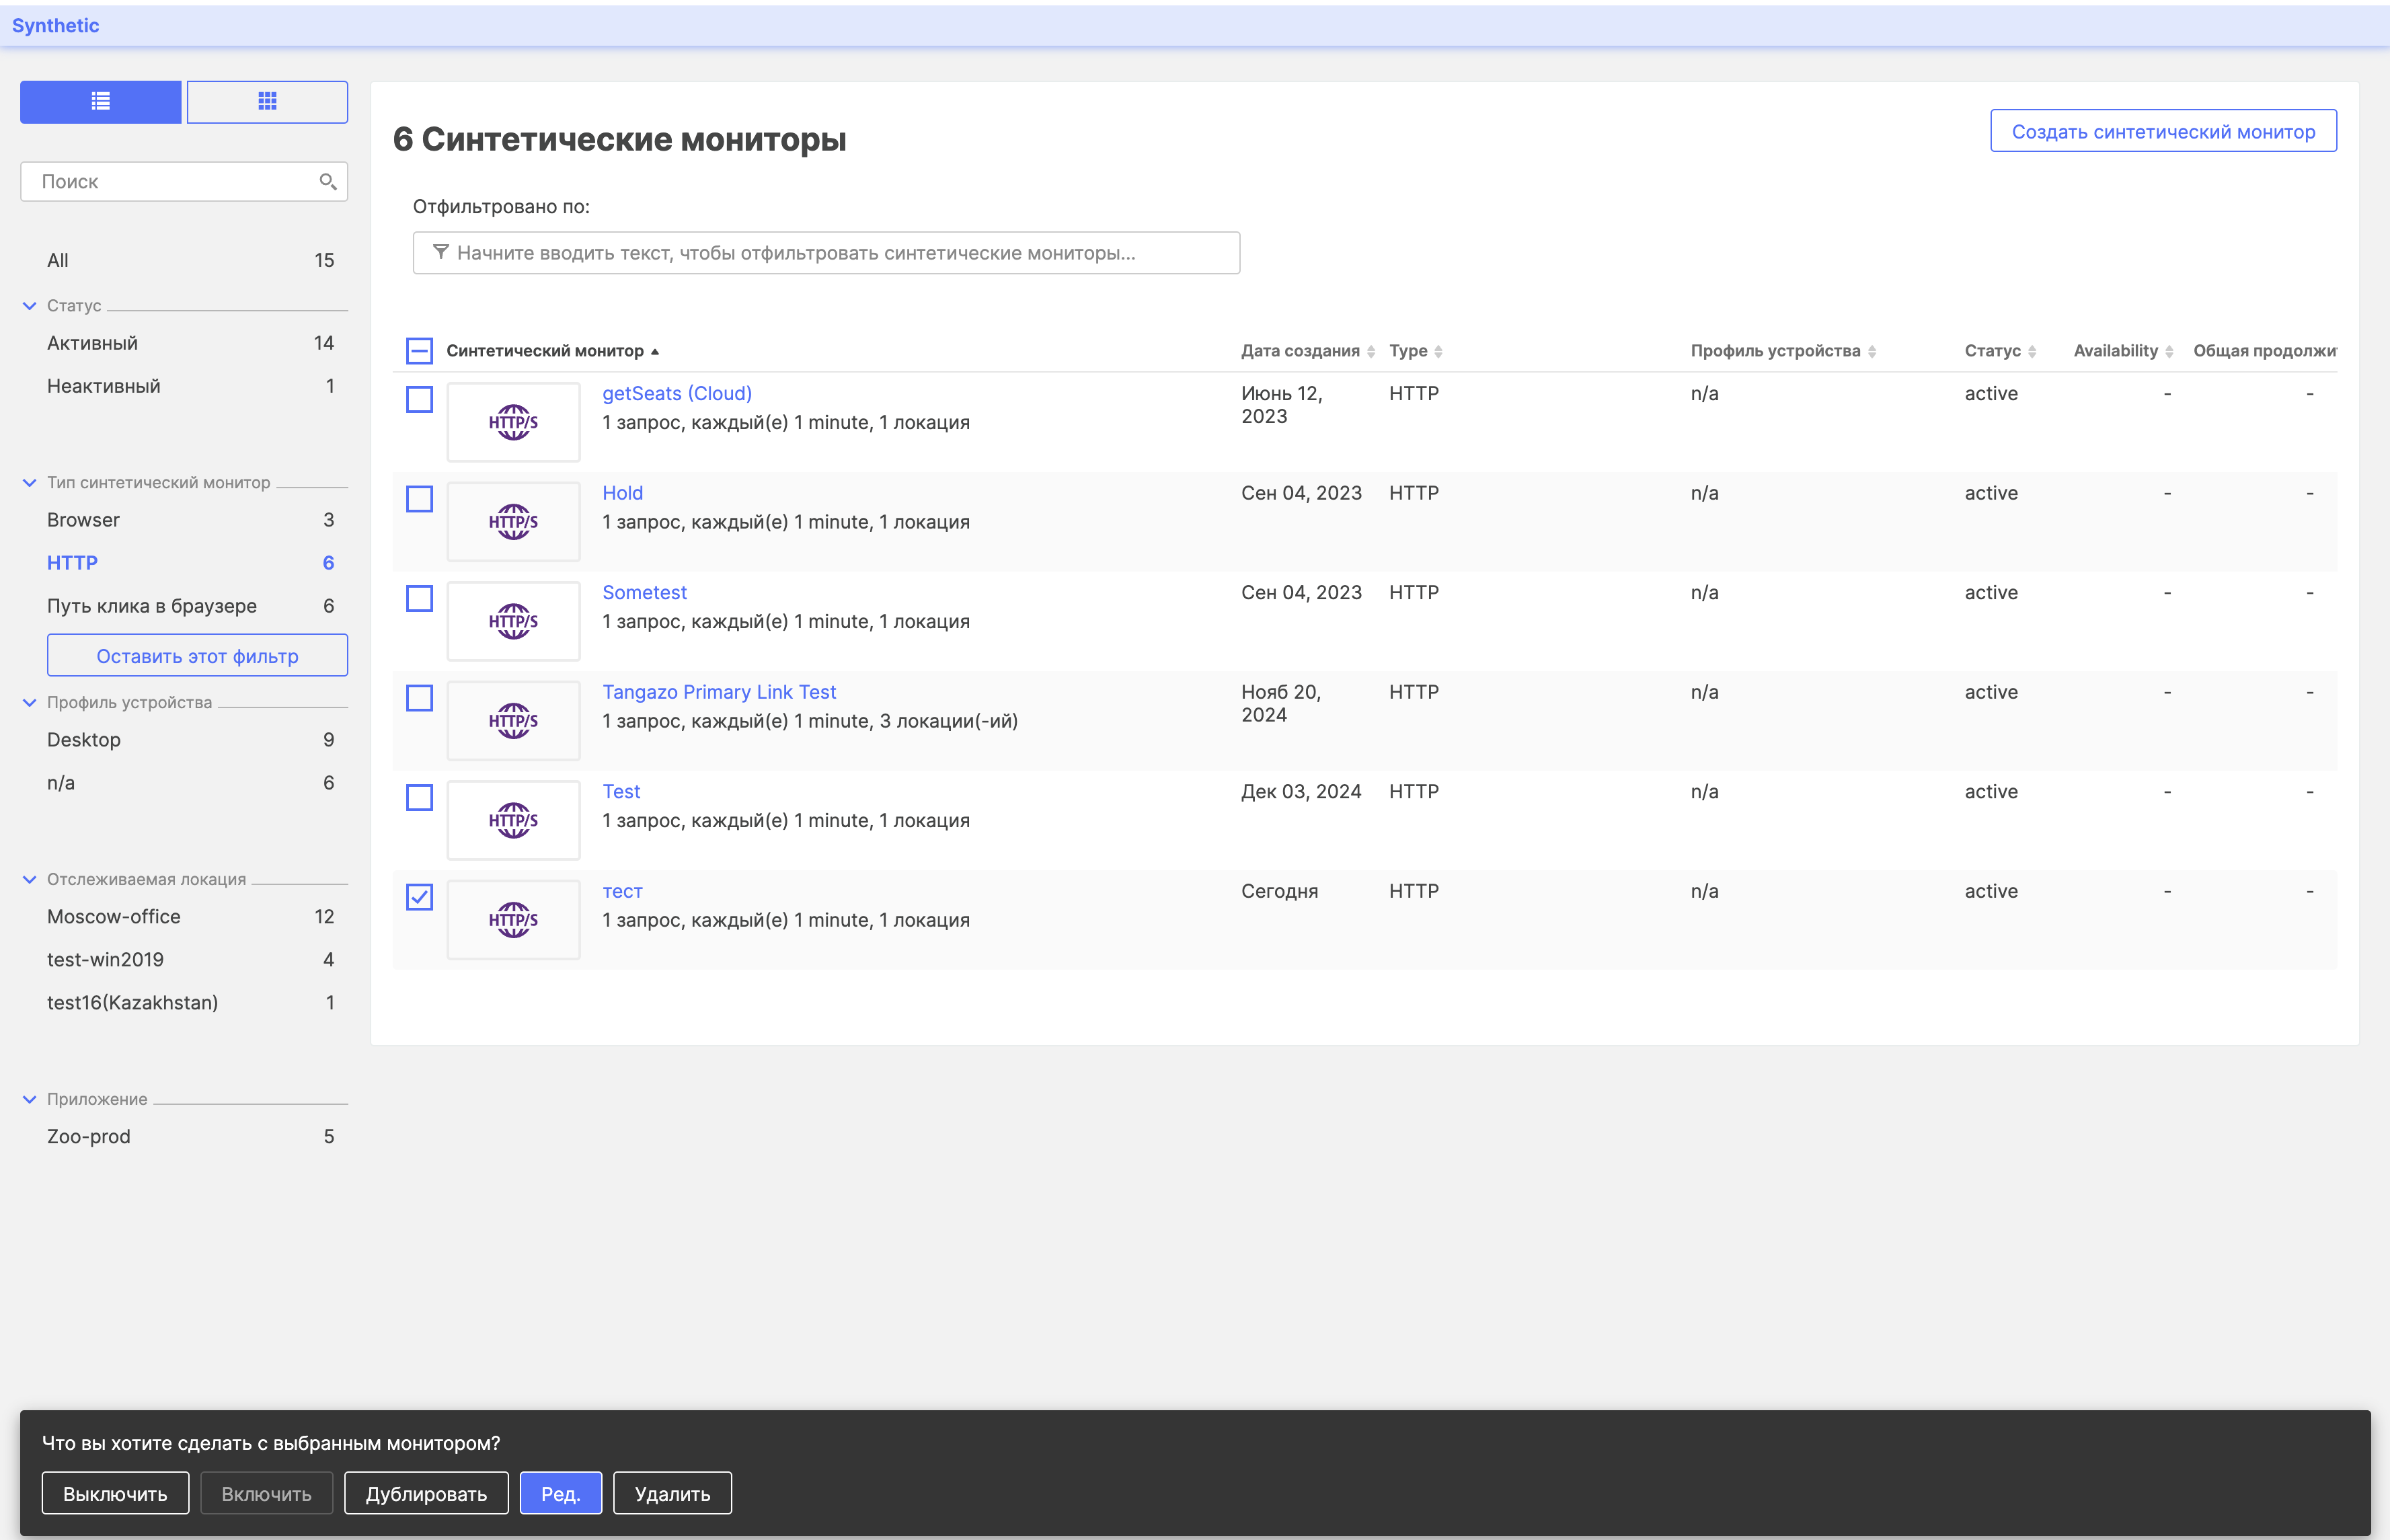Image resolution: width=2390 pixels, height=1540 pixels.
Task: Sort by Availability column arrows
Action: pos(2169,351)
